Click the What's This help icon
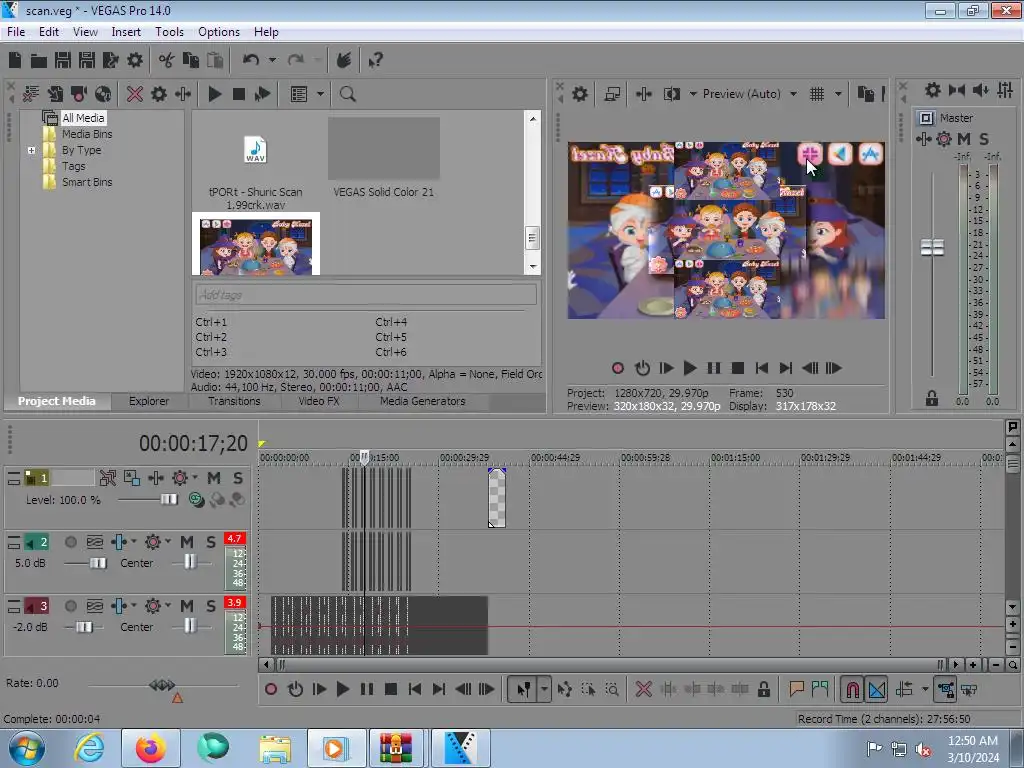 click(375, 60)
